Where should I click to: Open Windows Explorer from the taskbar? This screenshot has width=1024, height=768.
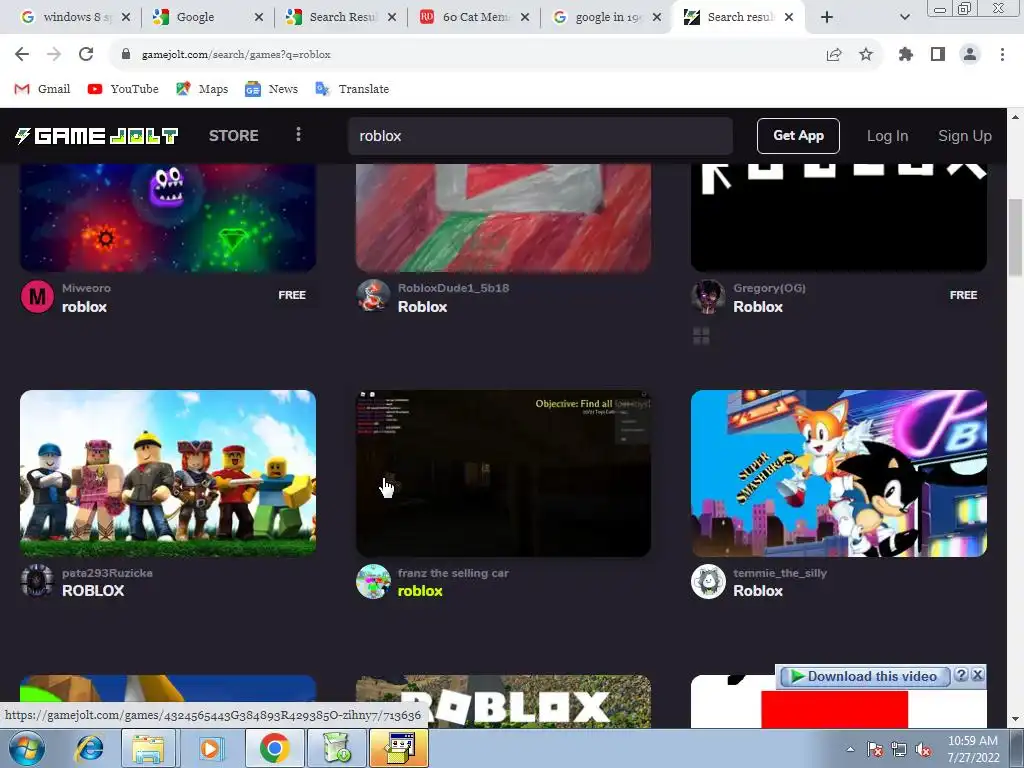pyautogui.click(x=148, y=748)
